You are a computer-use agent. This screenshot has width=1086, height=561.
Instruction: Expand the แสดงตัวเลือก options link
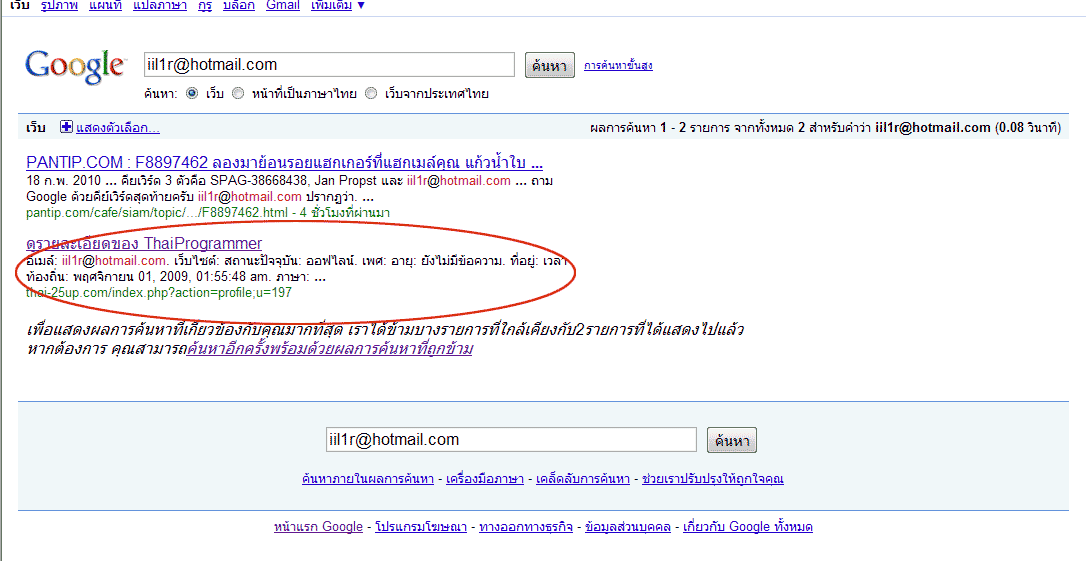(118, 128)
